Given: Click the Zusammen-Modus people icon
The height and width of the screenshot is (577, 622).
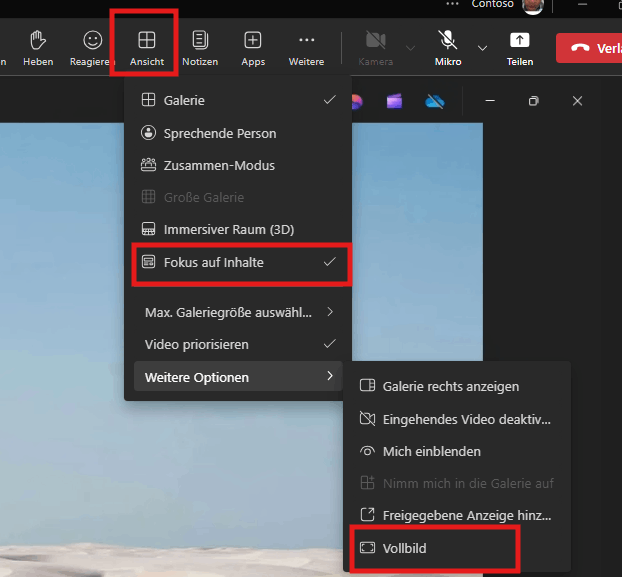Looking at the screenshot, I should point(148,165).
